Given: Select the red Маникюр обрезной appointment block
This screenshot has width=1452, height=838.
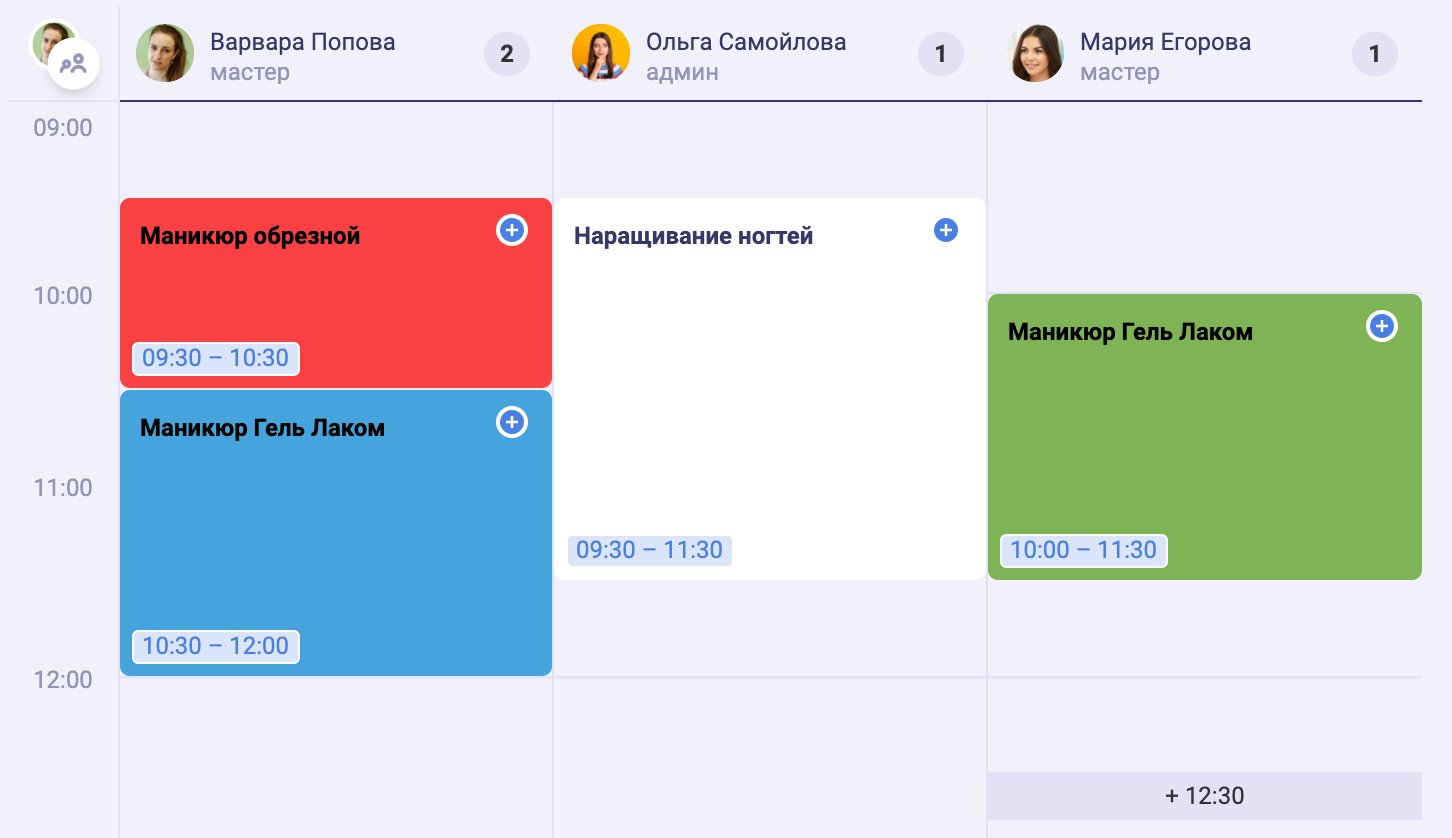Looking at the screenshot, I should [x=336, y=293].
